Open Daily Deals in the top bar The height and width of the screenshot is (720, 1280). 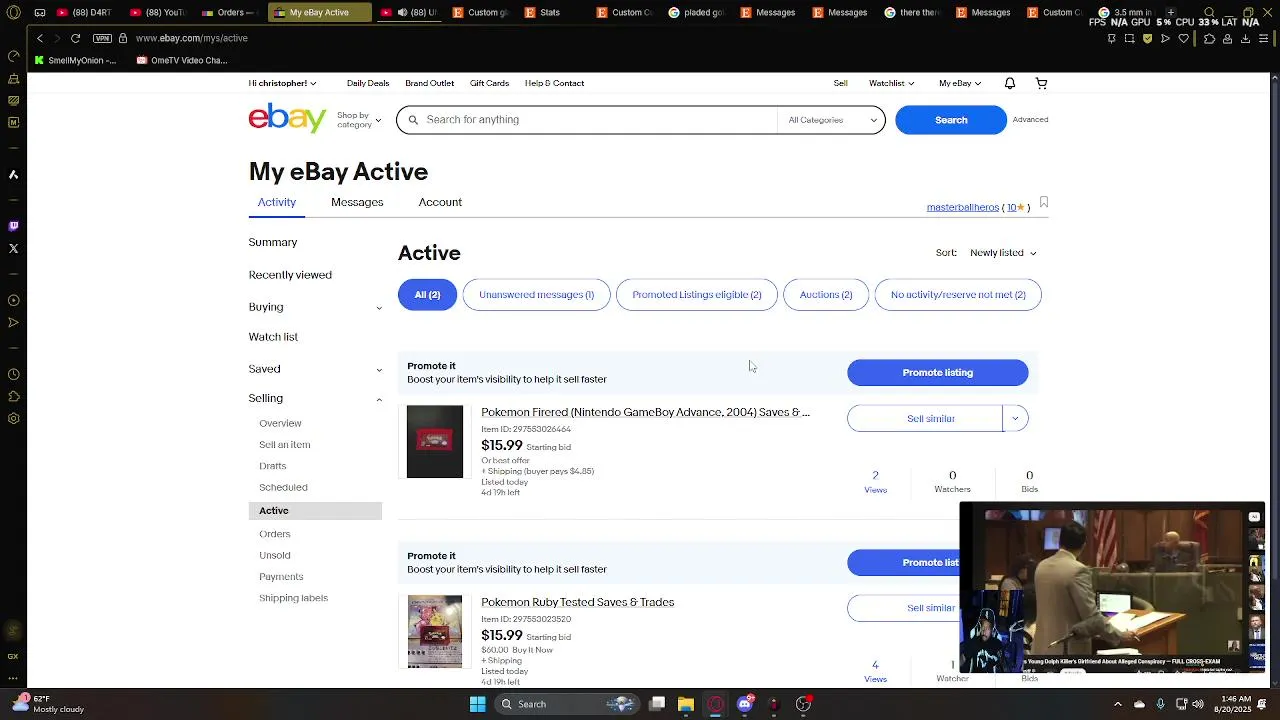pos(367,83)
